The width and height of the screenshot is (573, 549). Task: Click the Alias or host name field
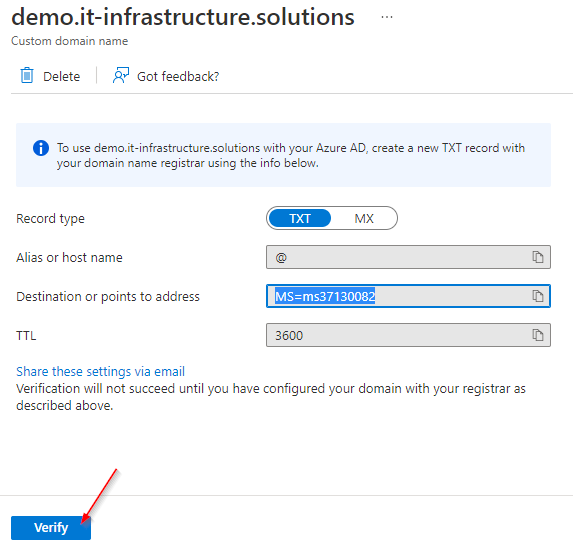pyautogui.click(x=408, y=257)
